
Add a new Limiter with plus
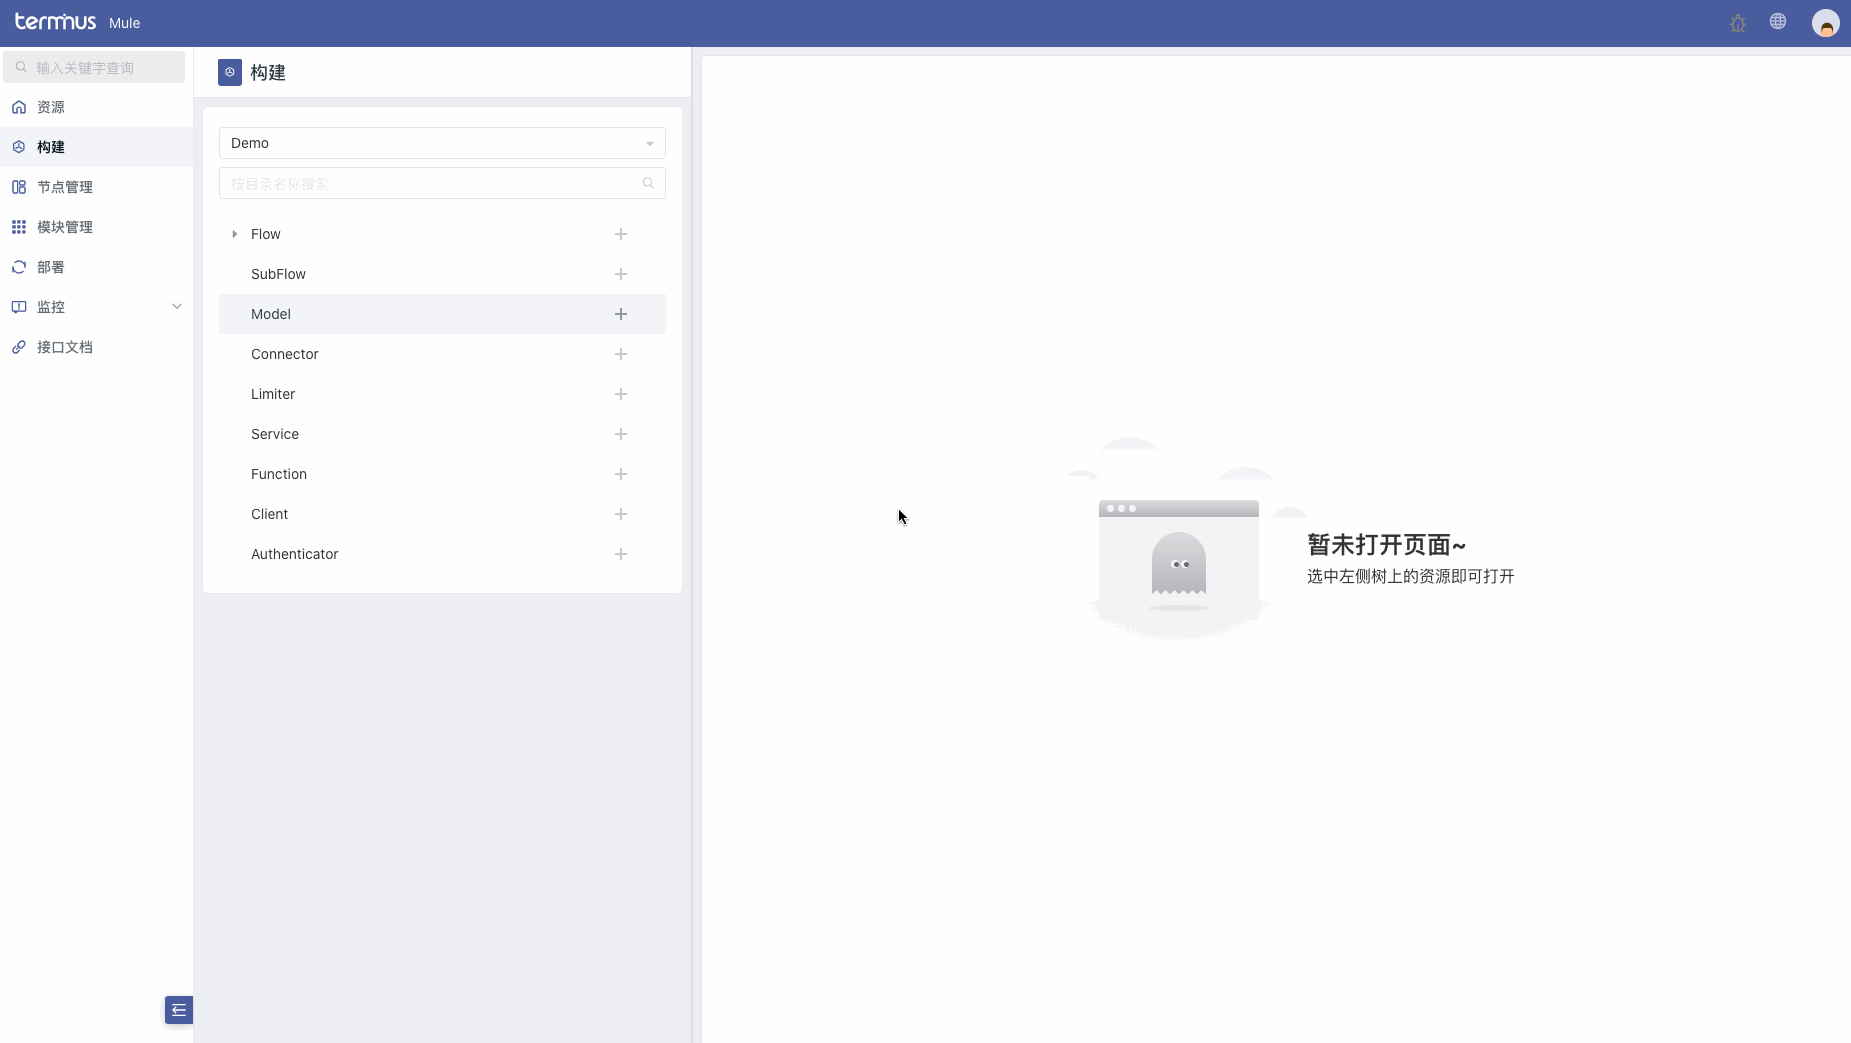click(x=621, y=394)
